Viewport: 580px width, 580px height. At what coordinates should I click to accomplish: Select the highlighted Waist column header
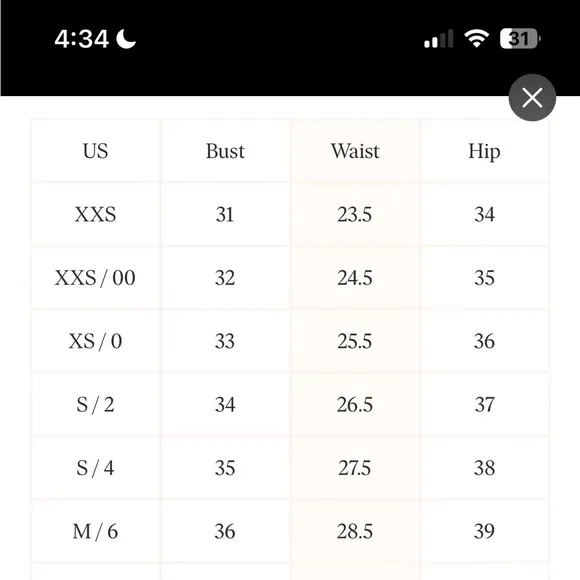(355, 151)
